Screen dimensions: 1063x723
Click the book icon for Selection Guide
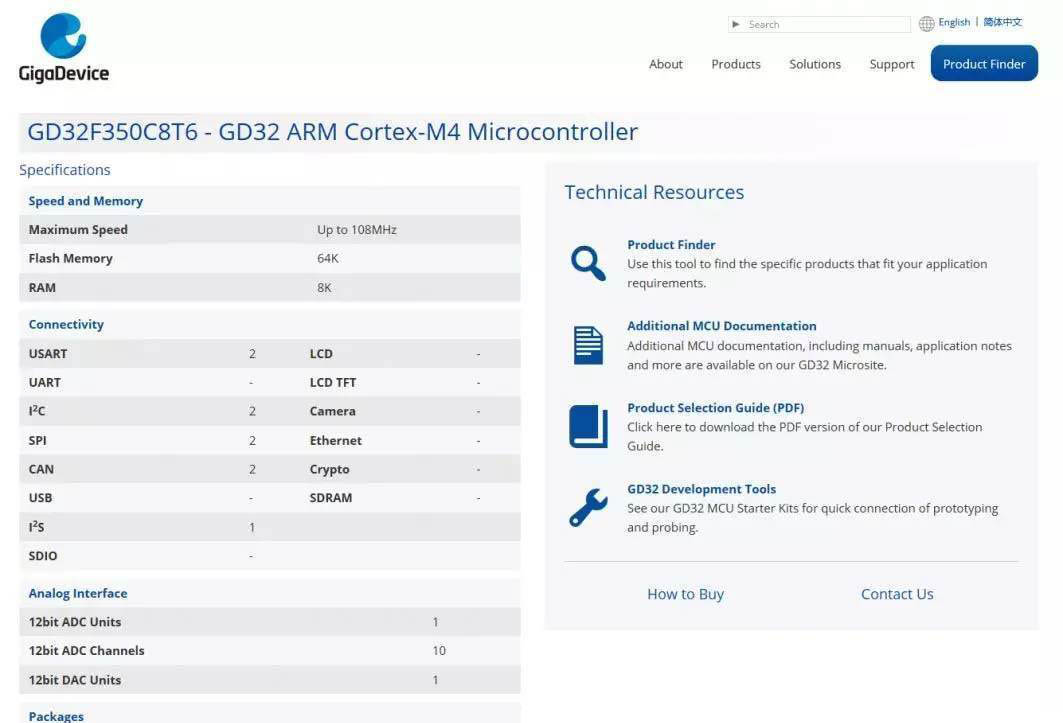pos(588,427)
